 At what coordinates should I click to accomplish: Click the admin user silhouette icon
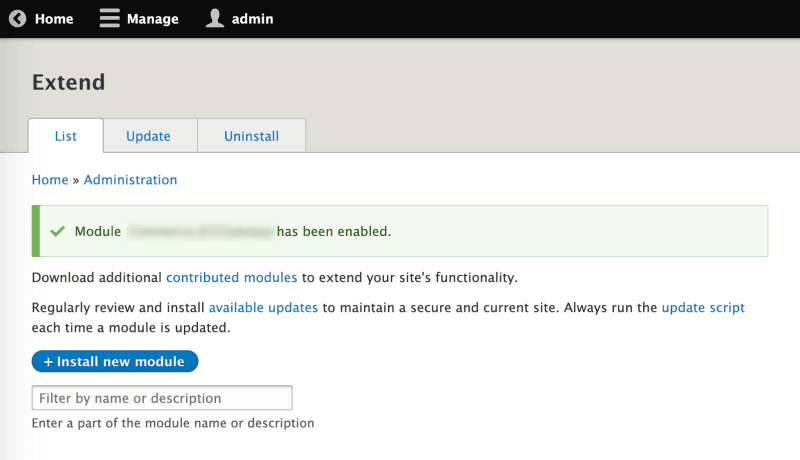click(x=214, y=19)
